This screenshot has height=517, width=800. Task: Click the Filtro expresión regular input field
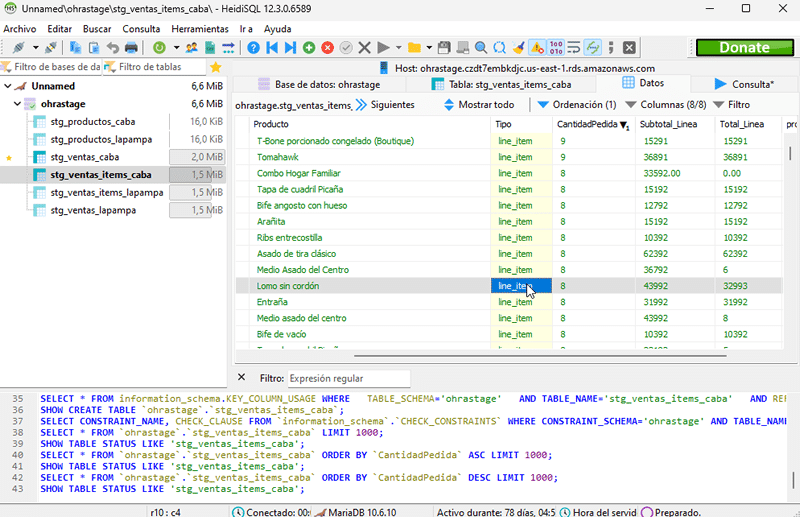347,378
